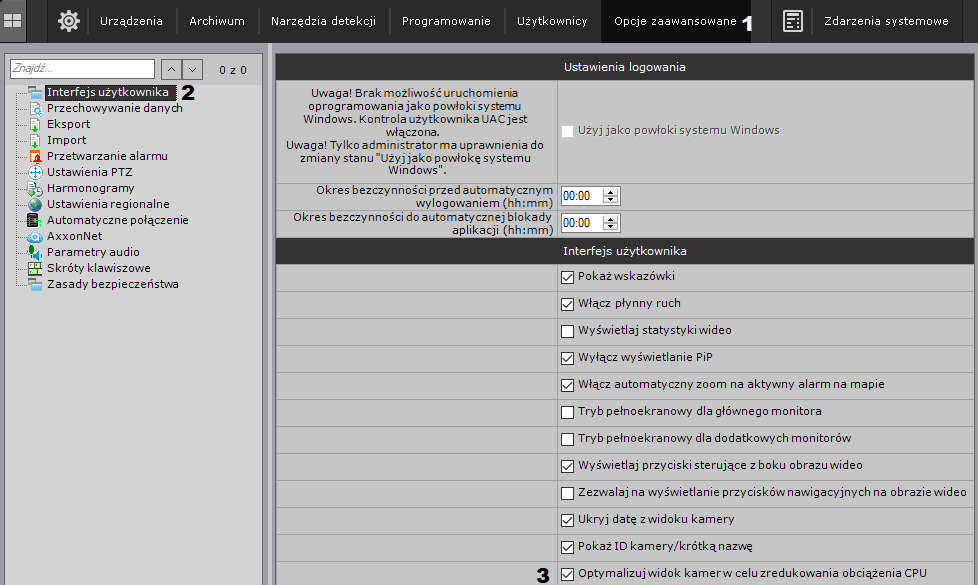978x585 pixels.
Task: Select Przetwarzanie alarmu in the tree
Action: (107, 157)
